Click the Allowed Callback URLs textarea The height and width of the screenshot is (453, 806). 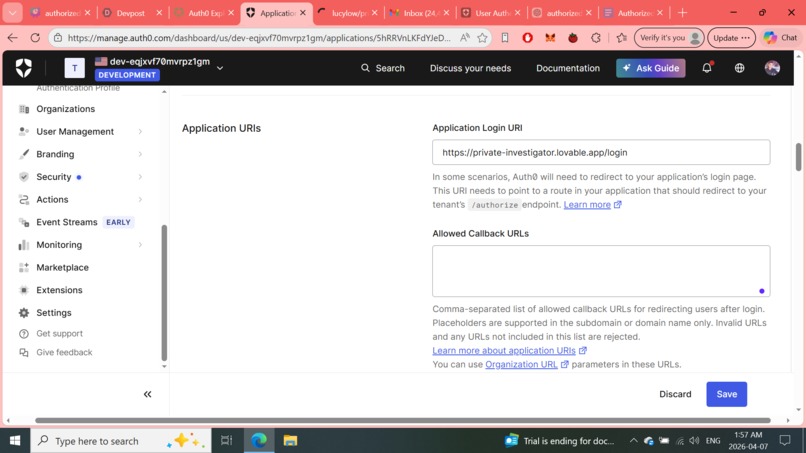point(601,271)
